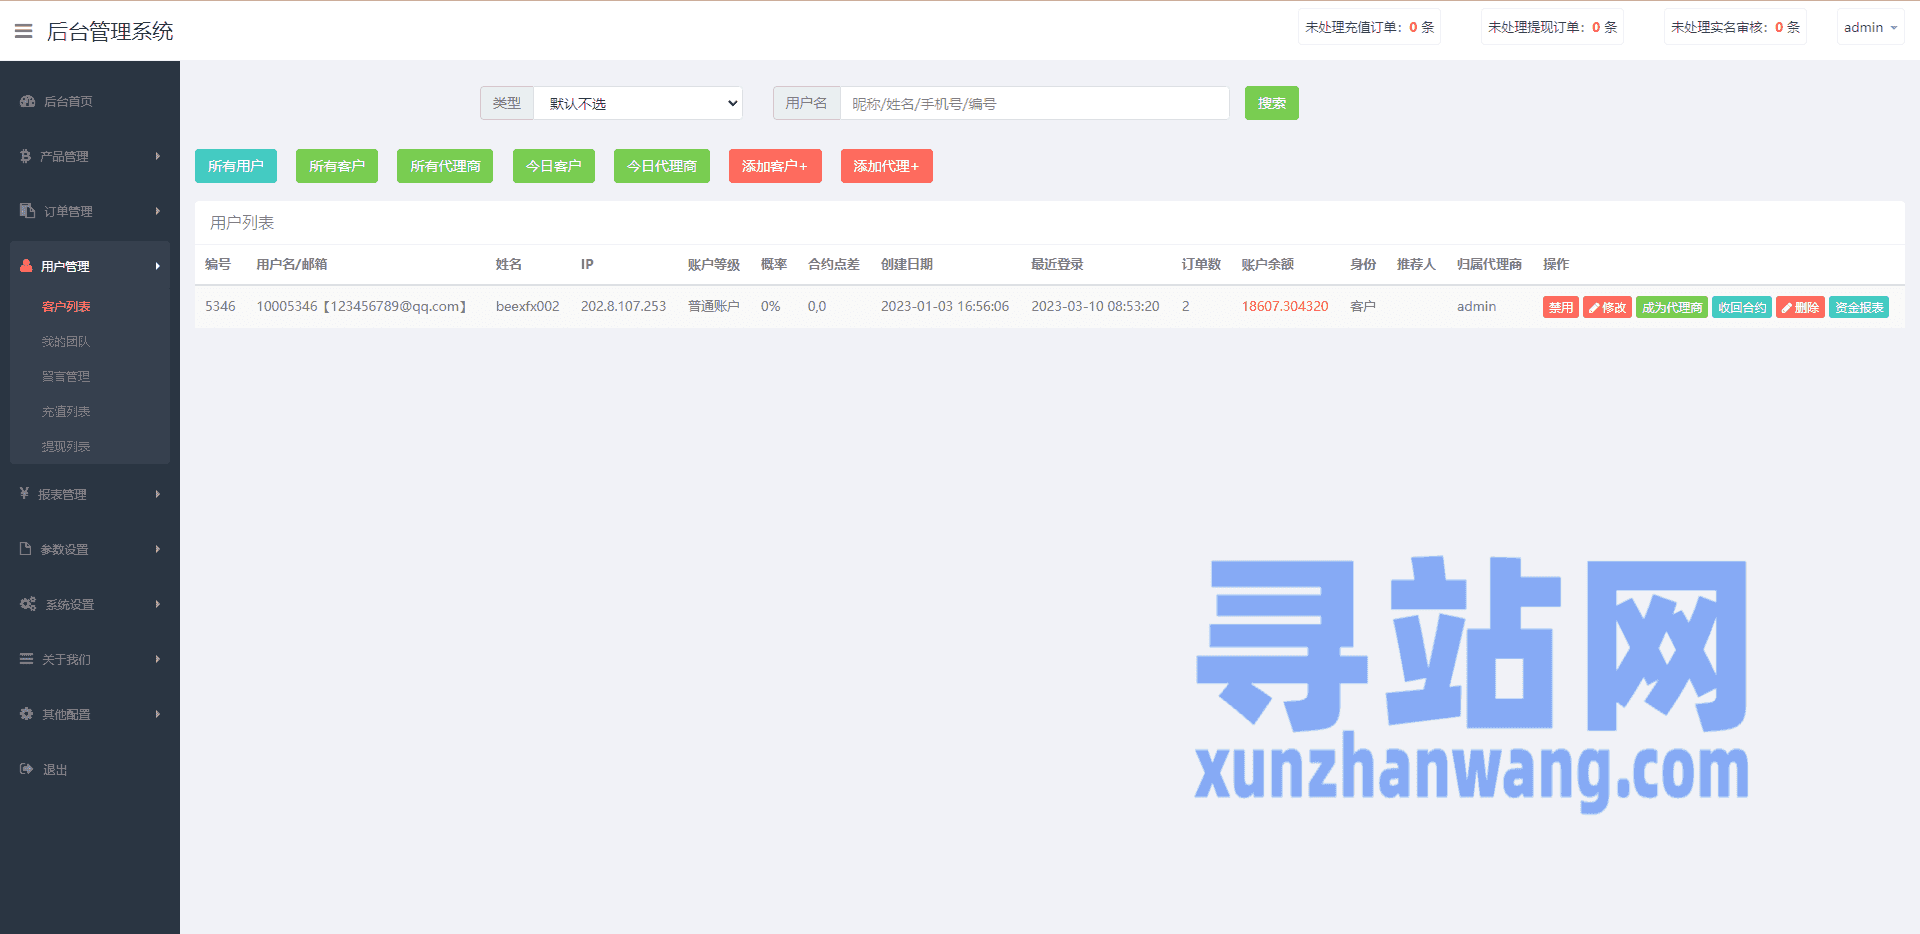Expand the 关于我们 submenu arrow
The width and height of the screenshot is (1920, 934).
[158, 659]
